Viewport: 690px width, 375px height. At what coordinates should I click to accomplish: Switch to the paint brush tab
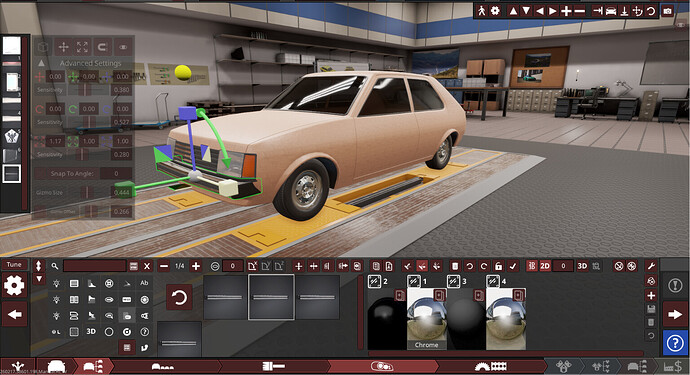273,366
